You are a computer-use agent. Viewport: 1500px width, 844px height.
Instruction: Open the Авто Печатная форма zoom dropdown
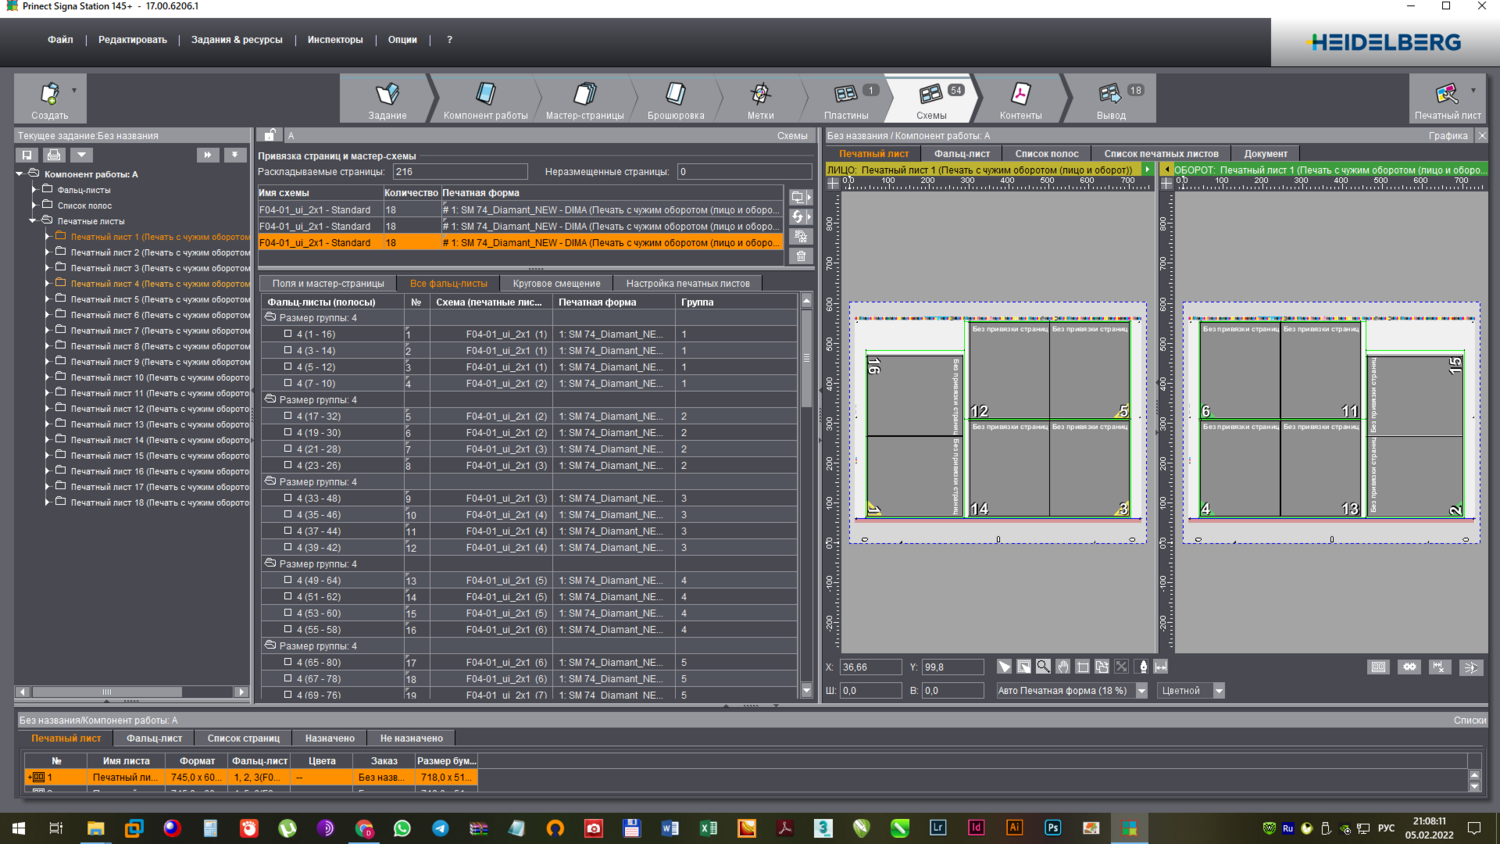(x=1141, y=691)
